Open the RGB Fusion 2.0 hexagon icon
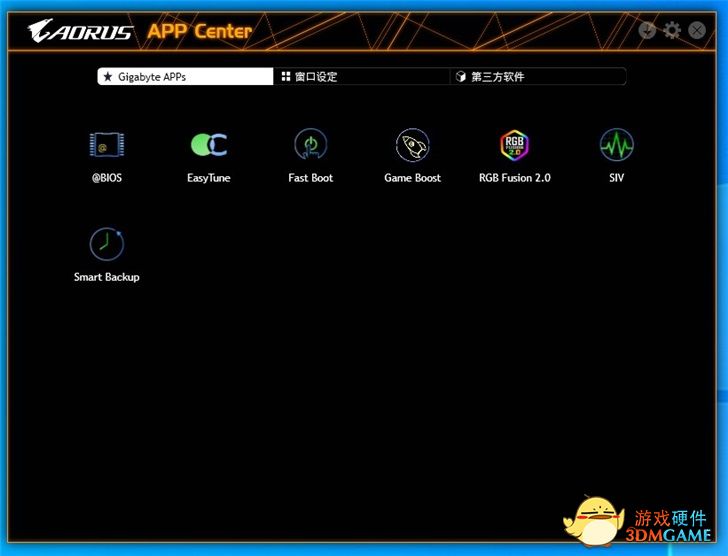This screenshot has height=556, width=728. [x=514, y=144]
